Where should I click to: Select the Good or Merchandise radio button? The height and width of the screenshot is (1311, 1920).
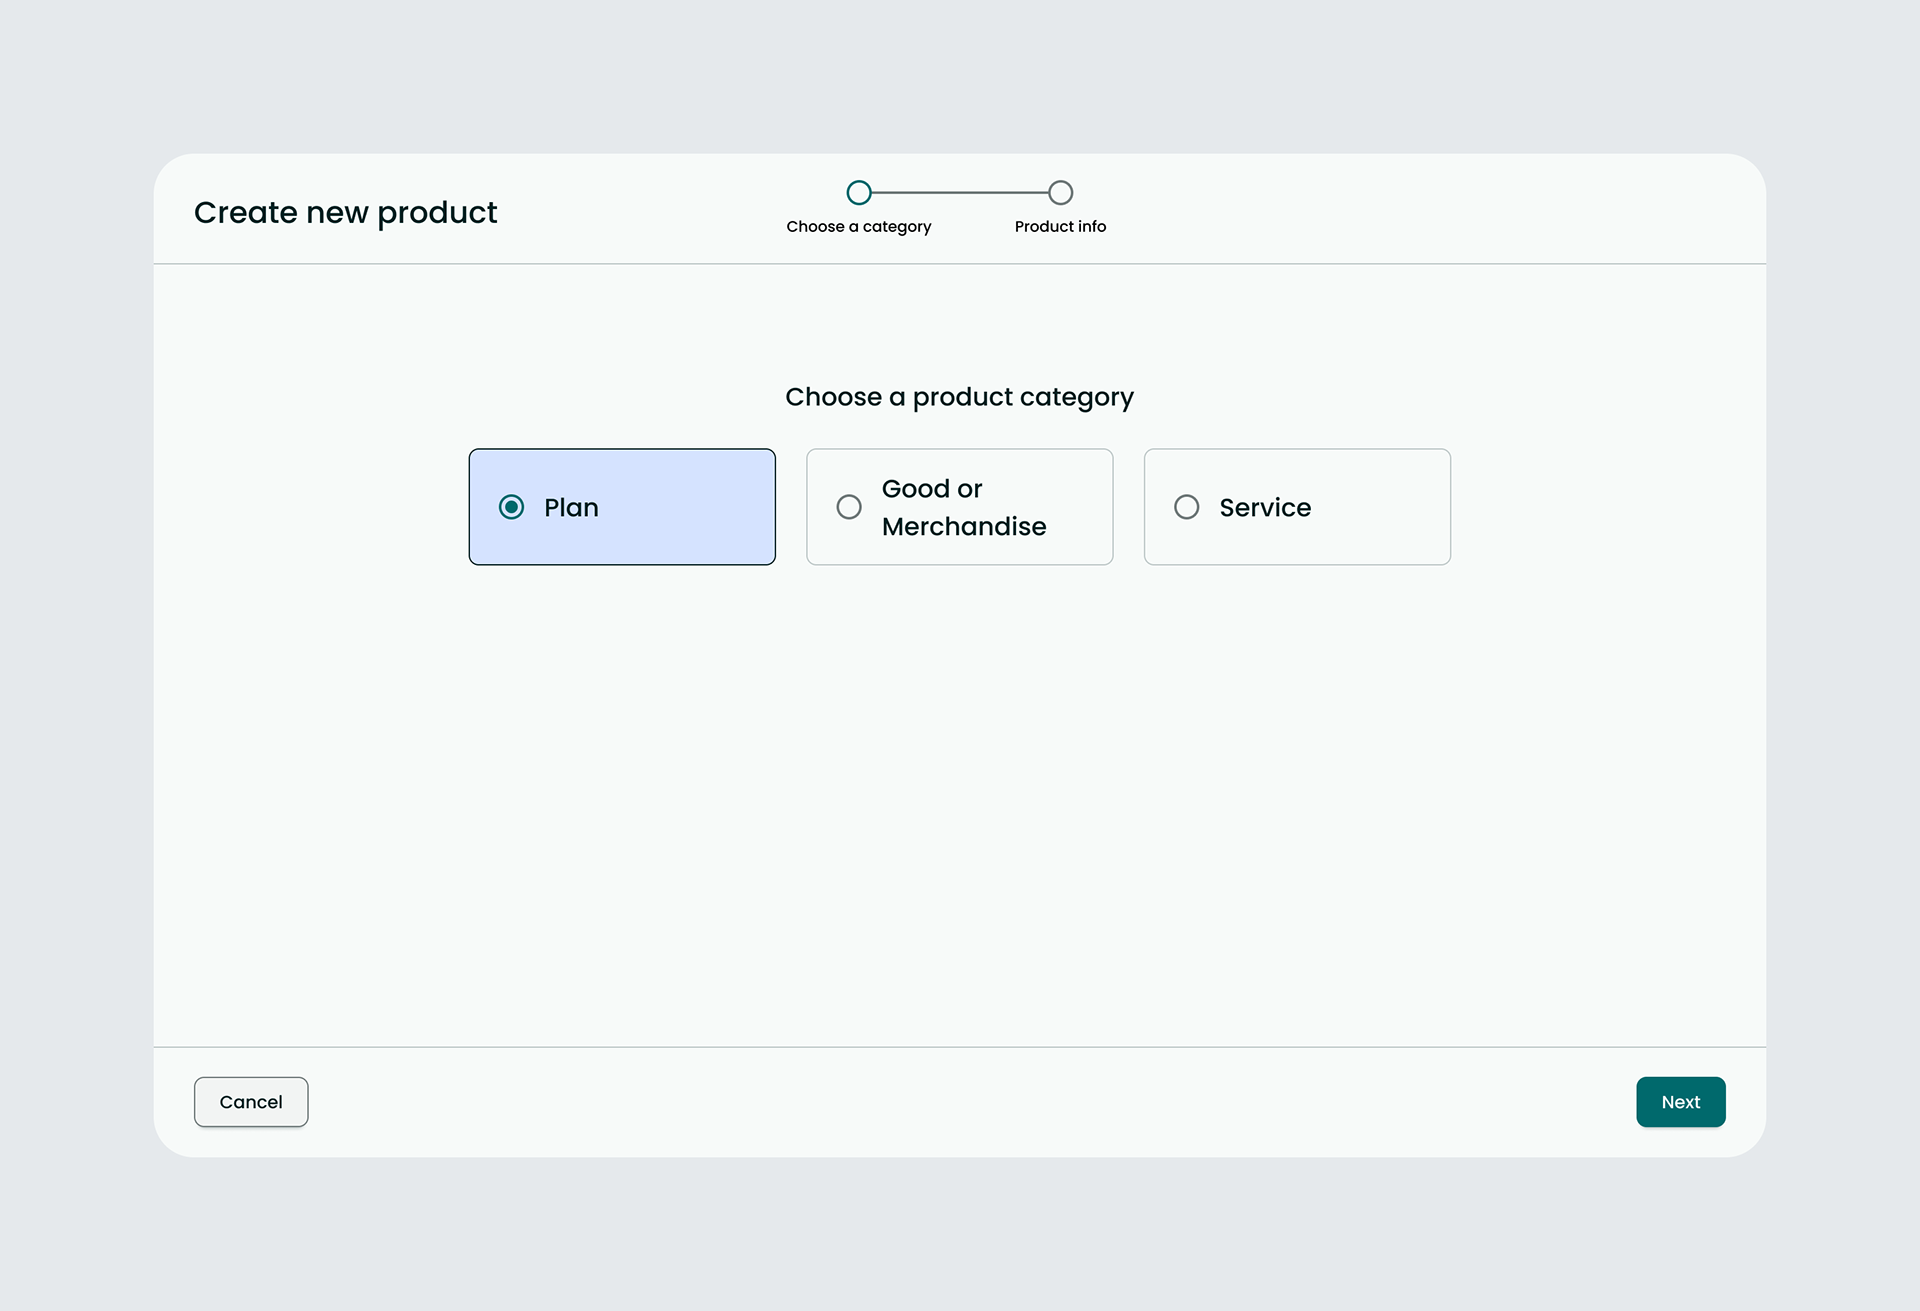849,507
